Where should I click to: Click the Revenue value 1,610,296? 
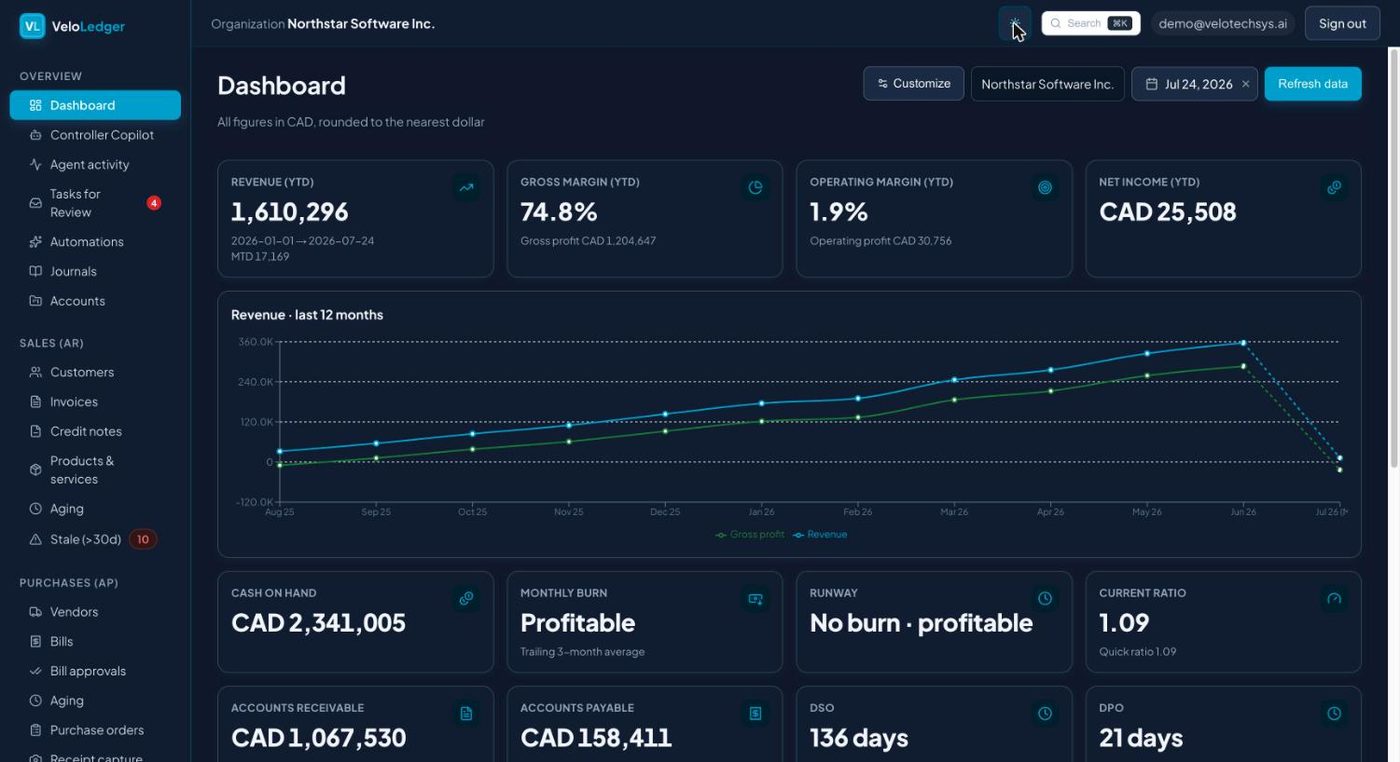pyautogui.click(x=290, y=211)
